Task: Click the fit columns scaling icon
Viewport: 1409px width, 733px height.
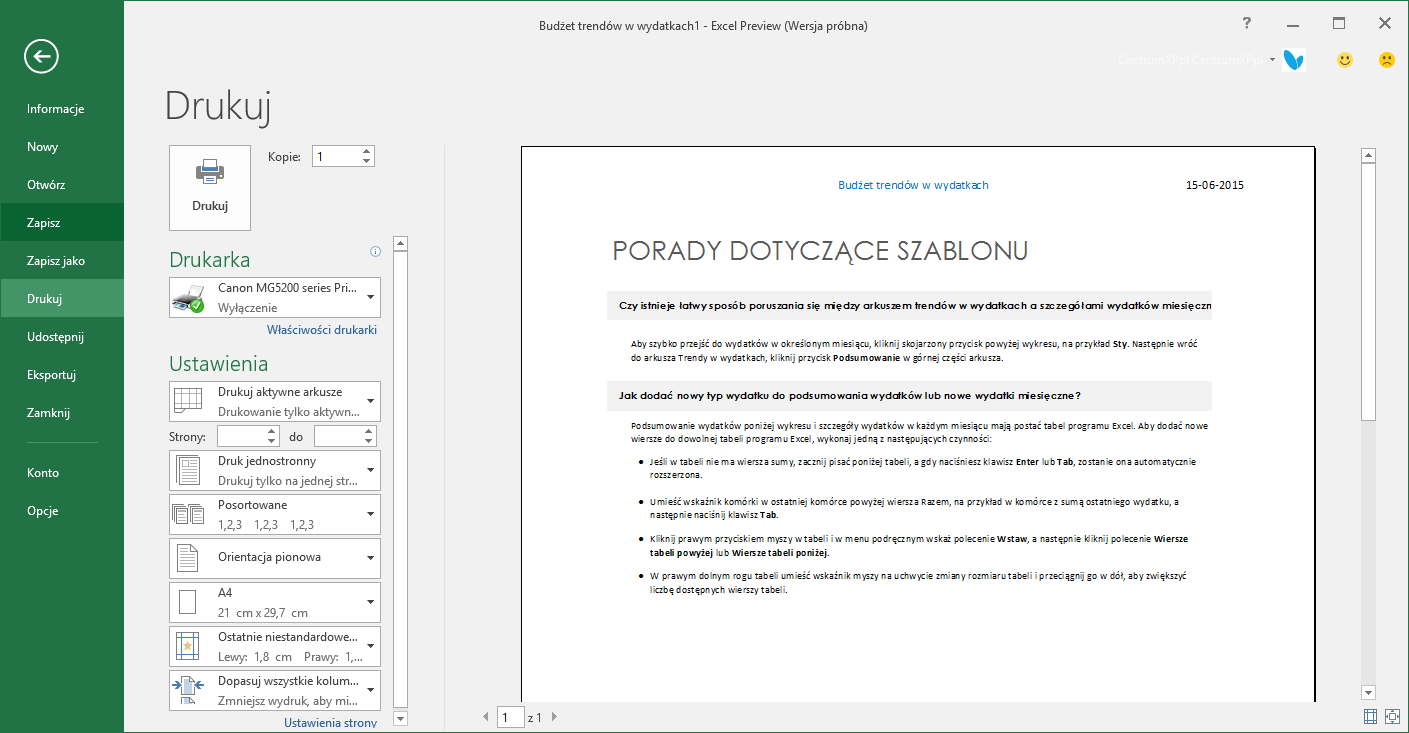Action: [188, 690]
